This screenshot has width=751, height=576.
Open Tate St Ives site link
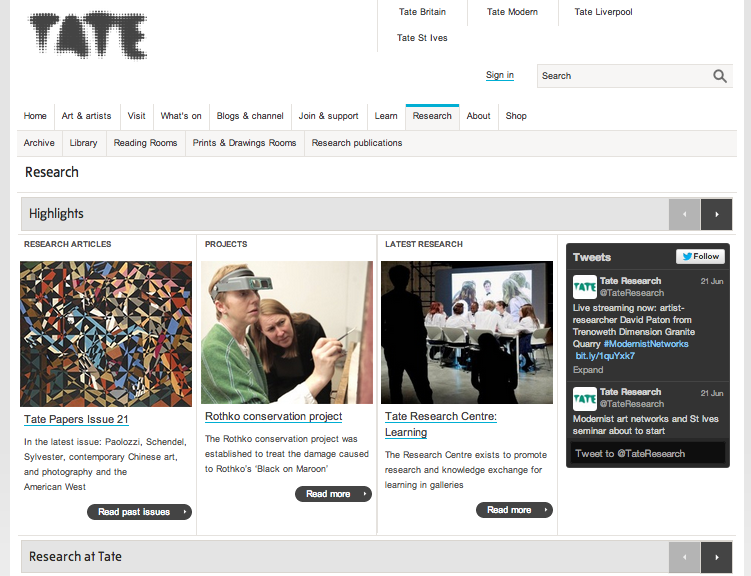click(x=422, y=38)
